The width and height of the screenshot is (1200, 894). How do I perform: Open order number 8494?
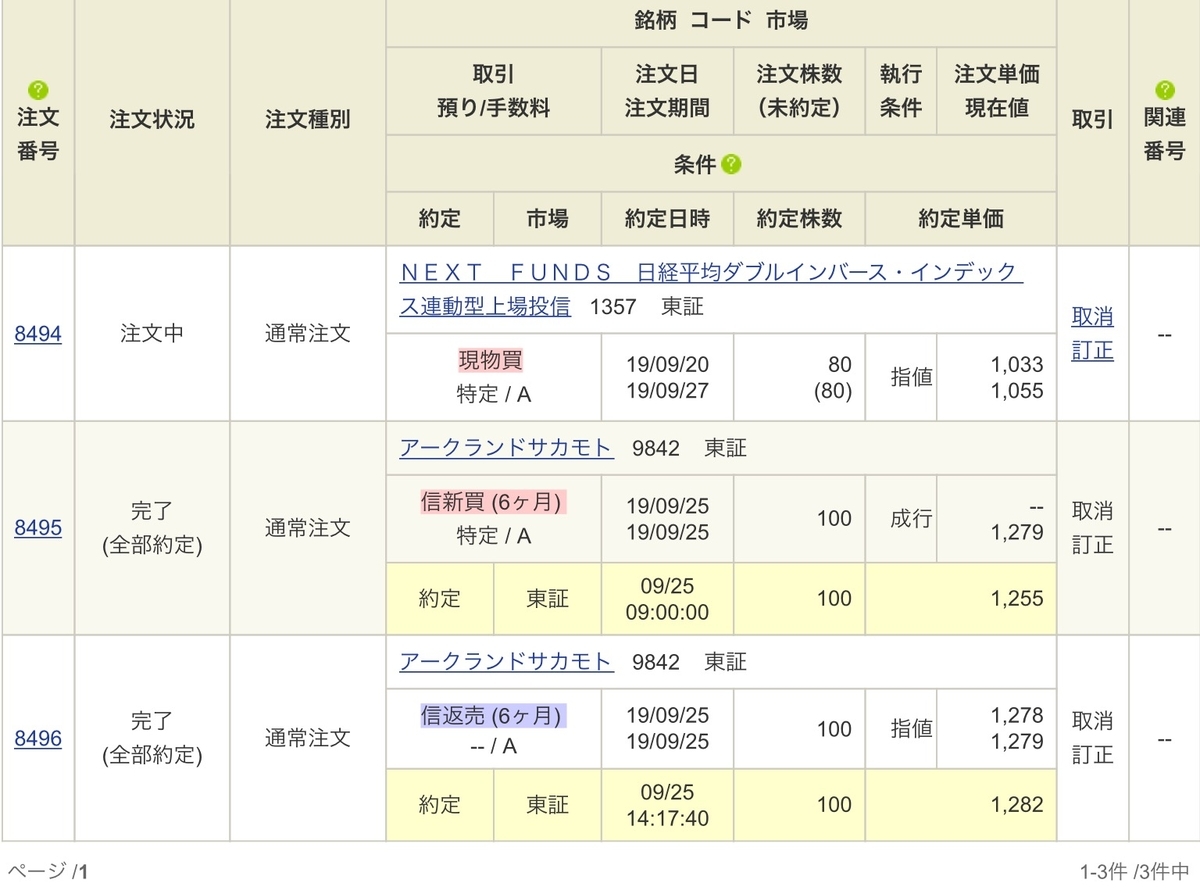click(x=38, y=334)
